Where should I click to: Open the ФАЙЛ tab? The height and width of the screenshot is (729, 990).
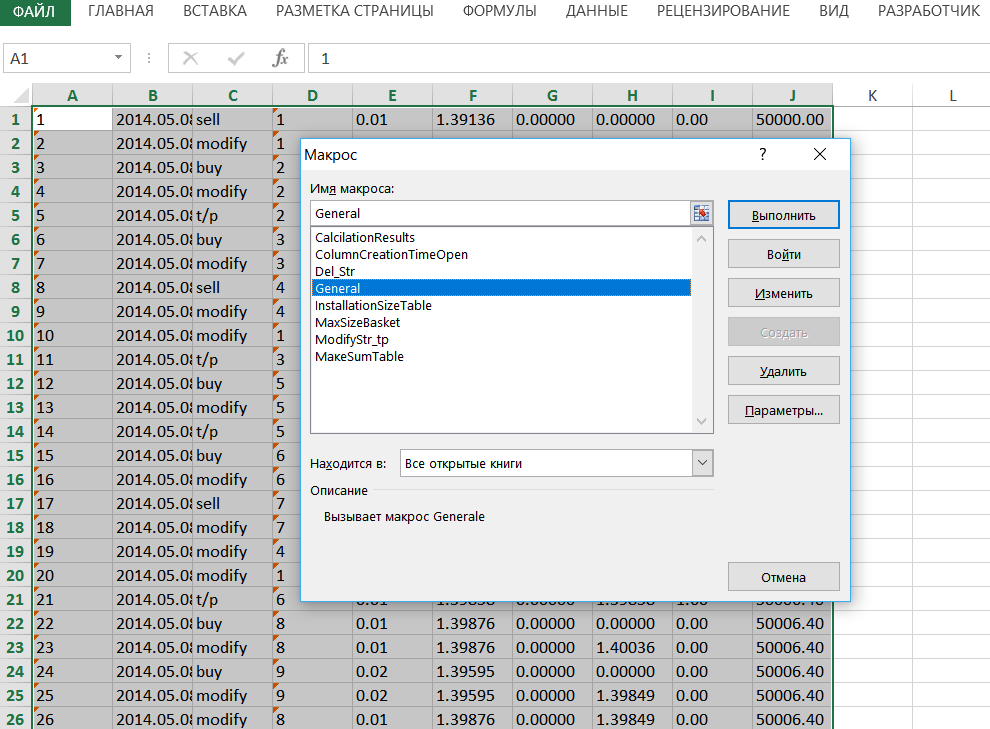(34, 11)
